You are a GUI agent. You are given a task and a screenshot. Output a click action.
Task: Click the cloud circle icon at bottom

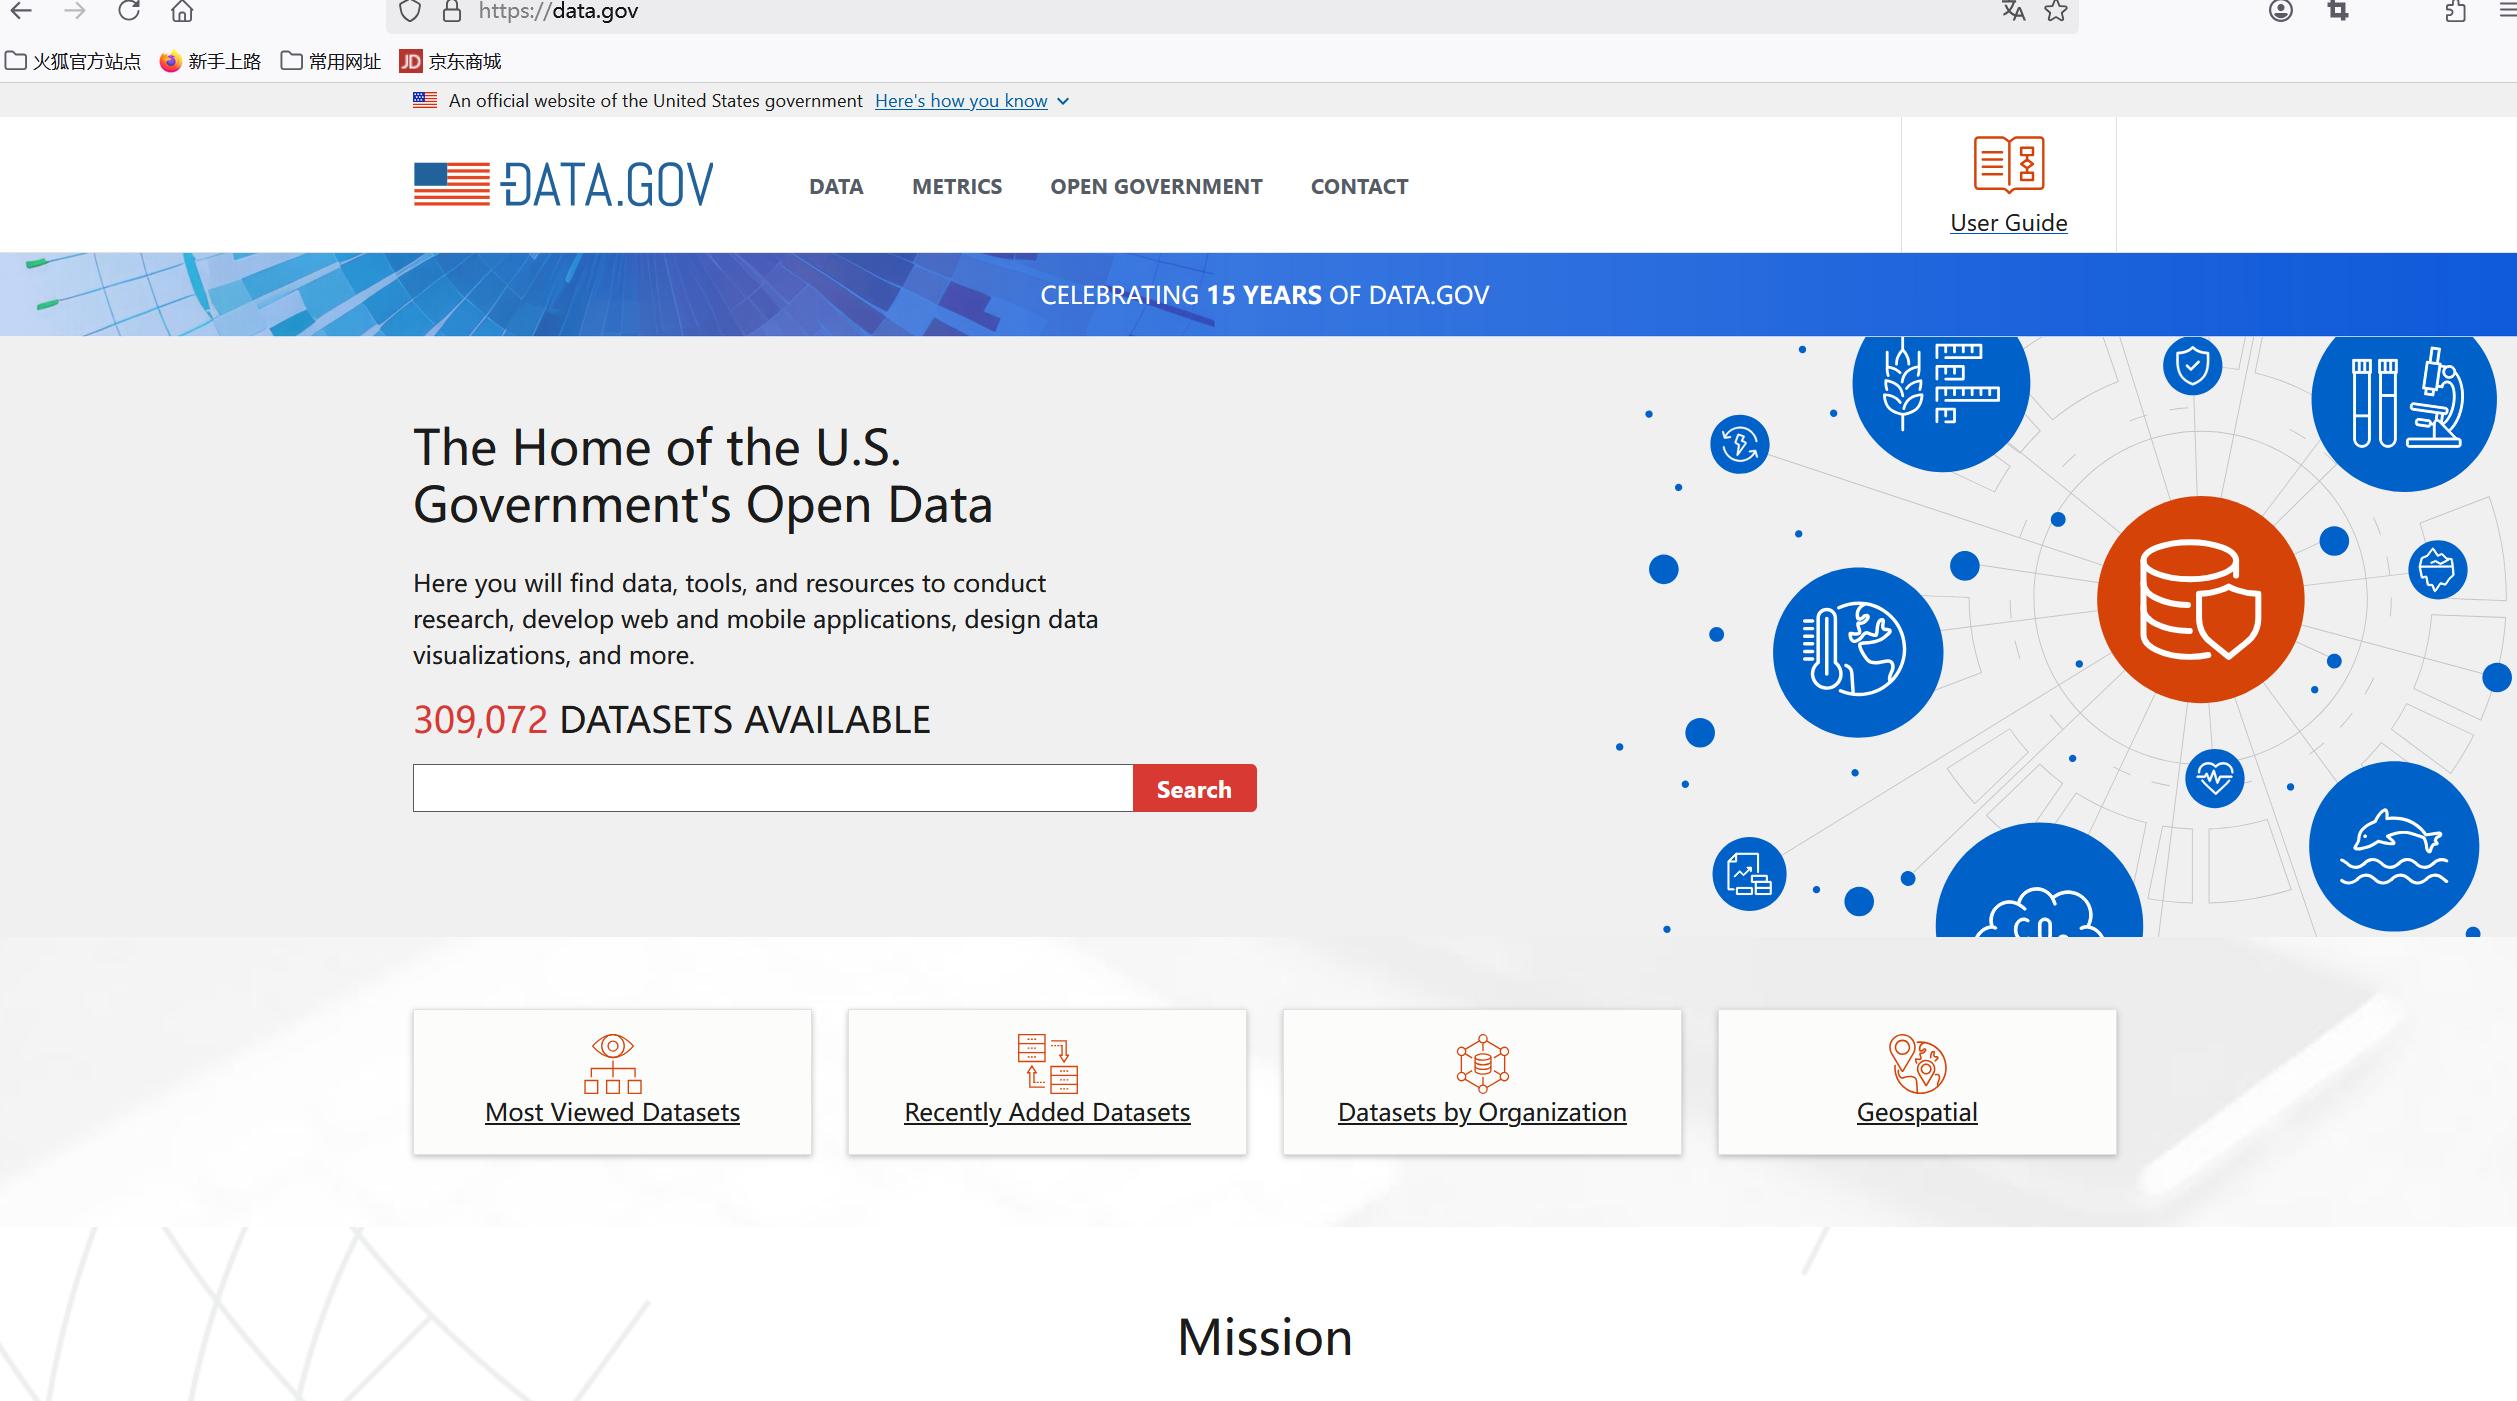click(x=2039, y=882)
